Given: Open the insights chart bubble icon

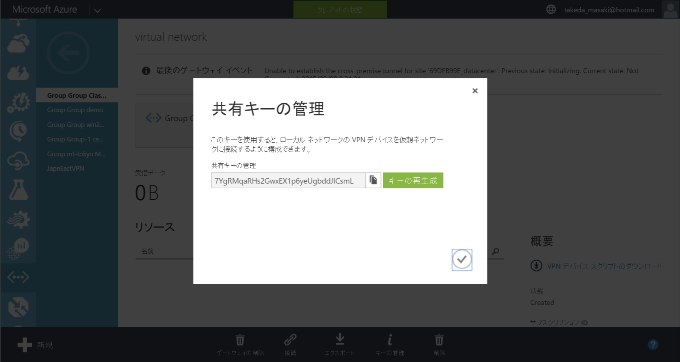Looking at the screenshot, I should (x=18, y=248).
